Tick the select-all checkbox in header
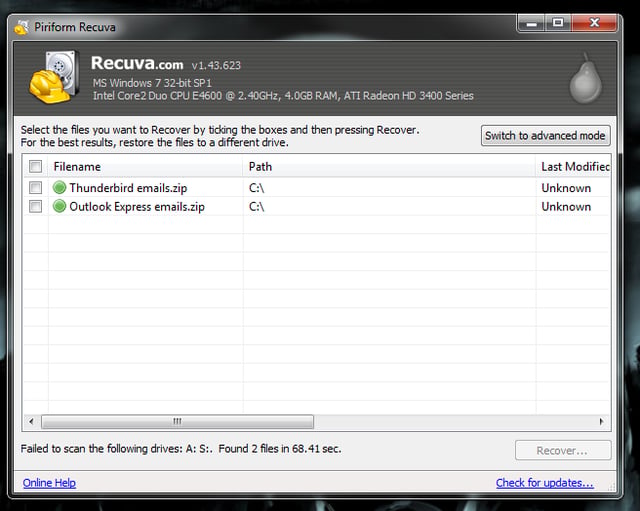This screenshot has width=640, height=511. click(36, 166)
